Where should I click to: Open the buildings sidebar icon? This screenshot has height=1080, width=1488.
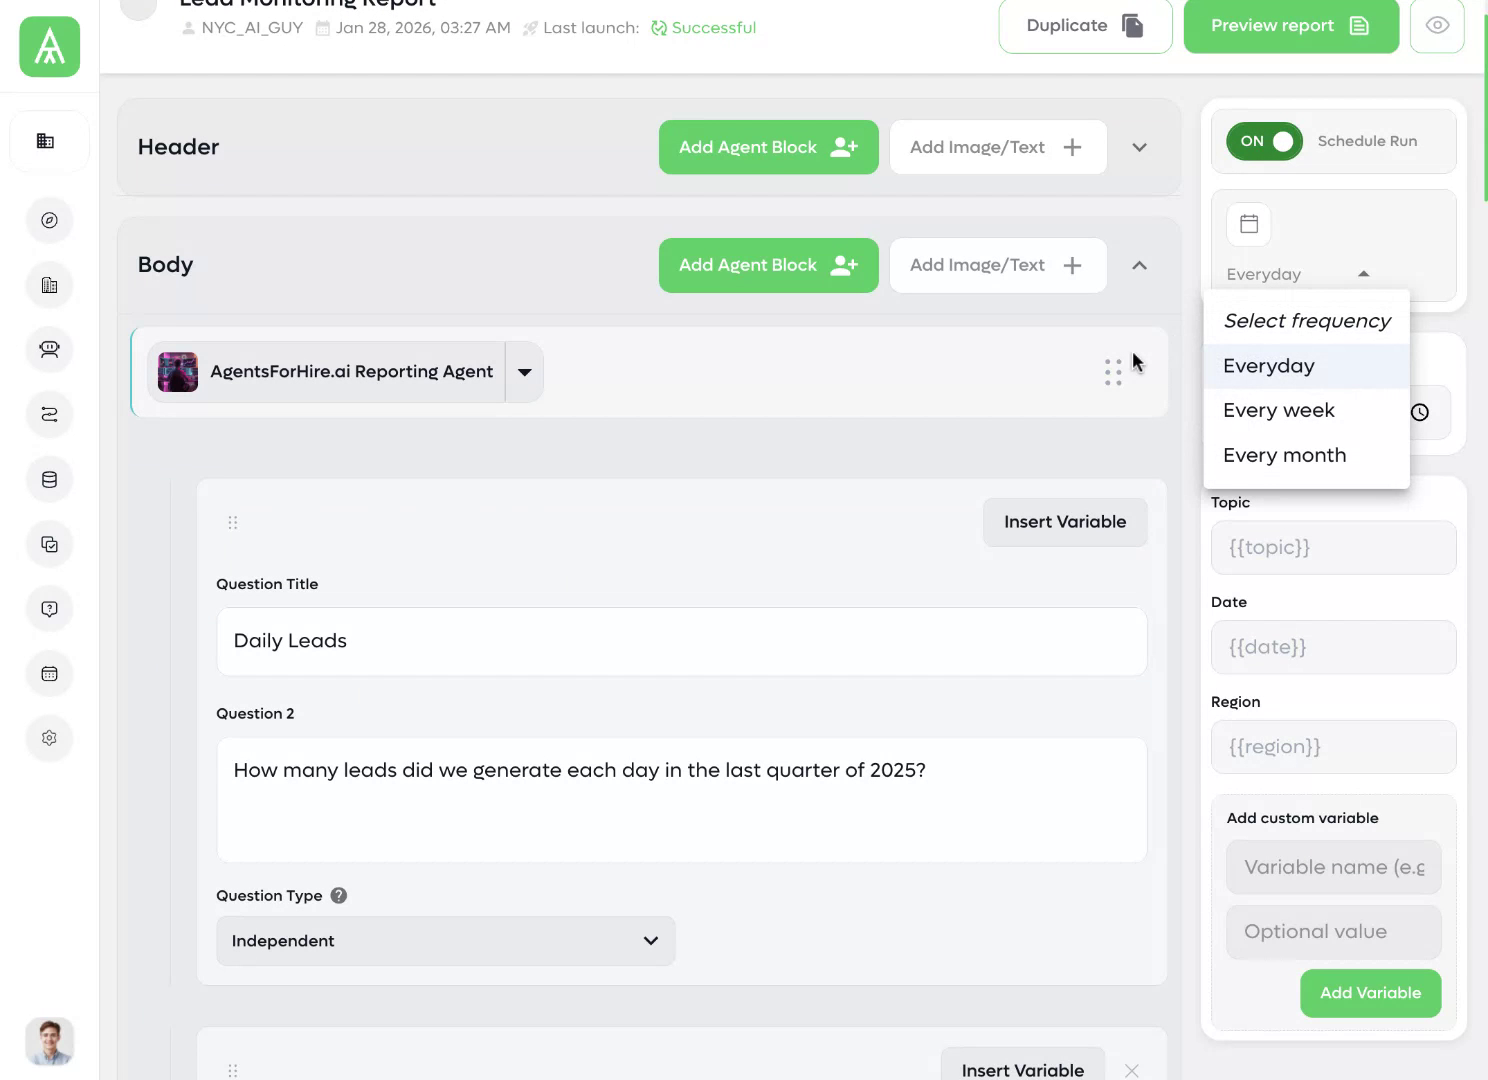click(49, 285)
